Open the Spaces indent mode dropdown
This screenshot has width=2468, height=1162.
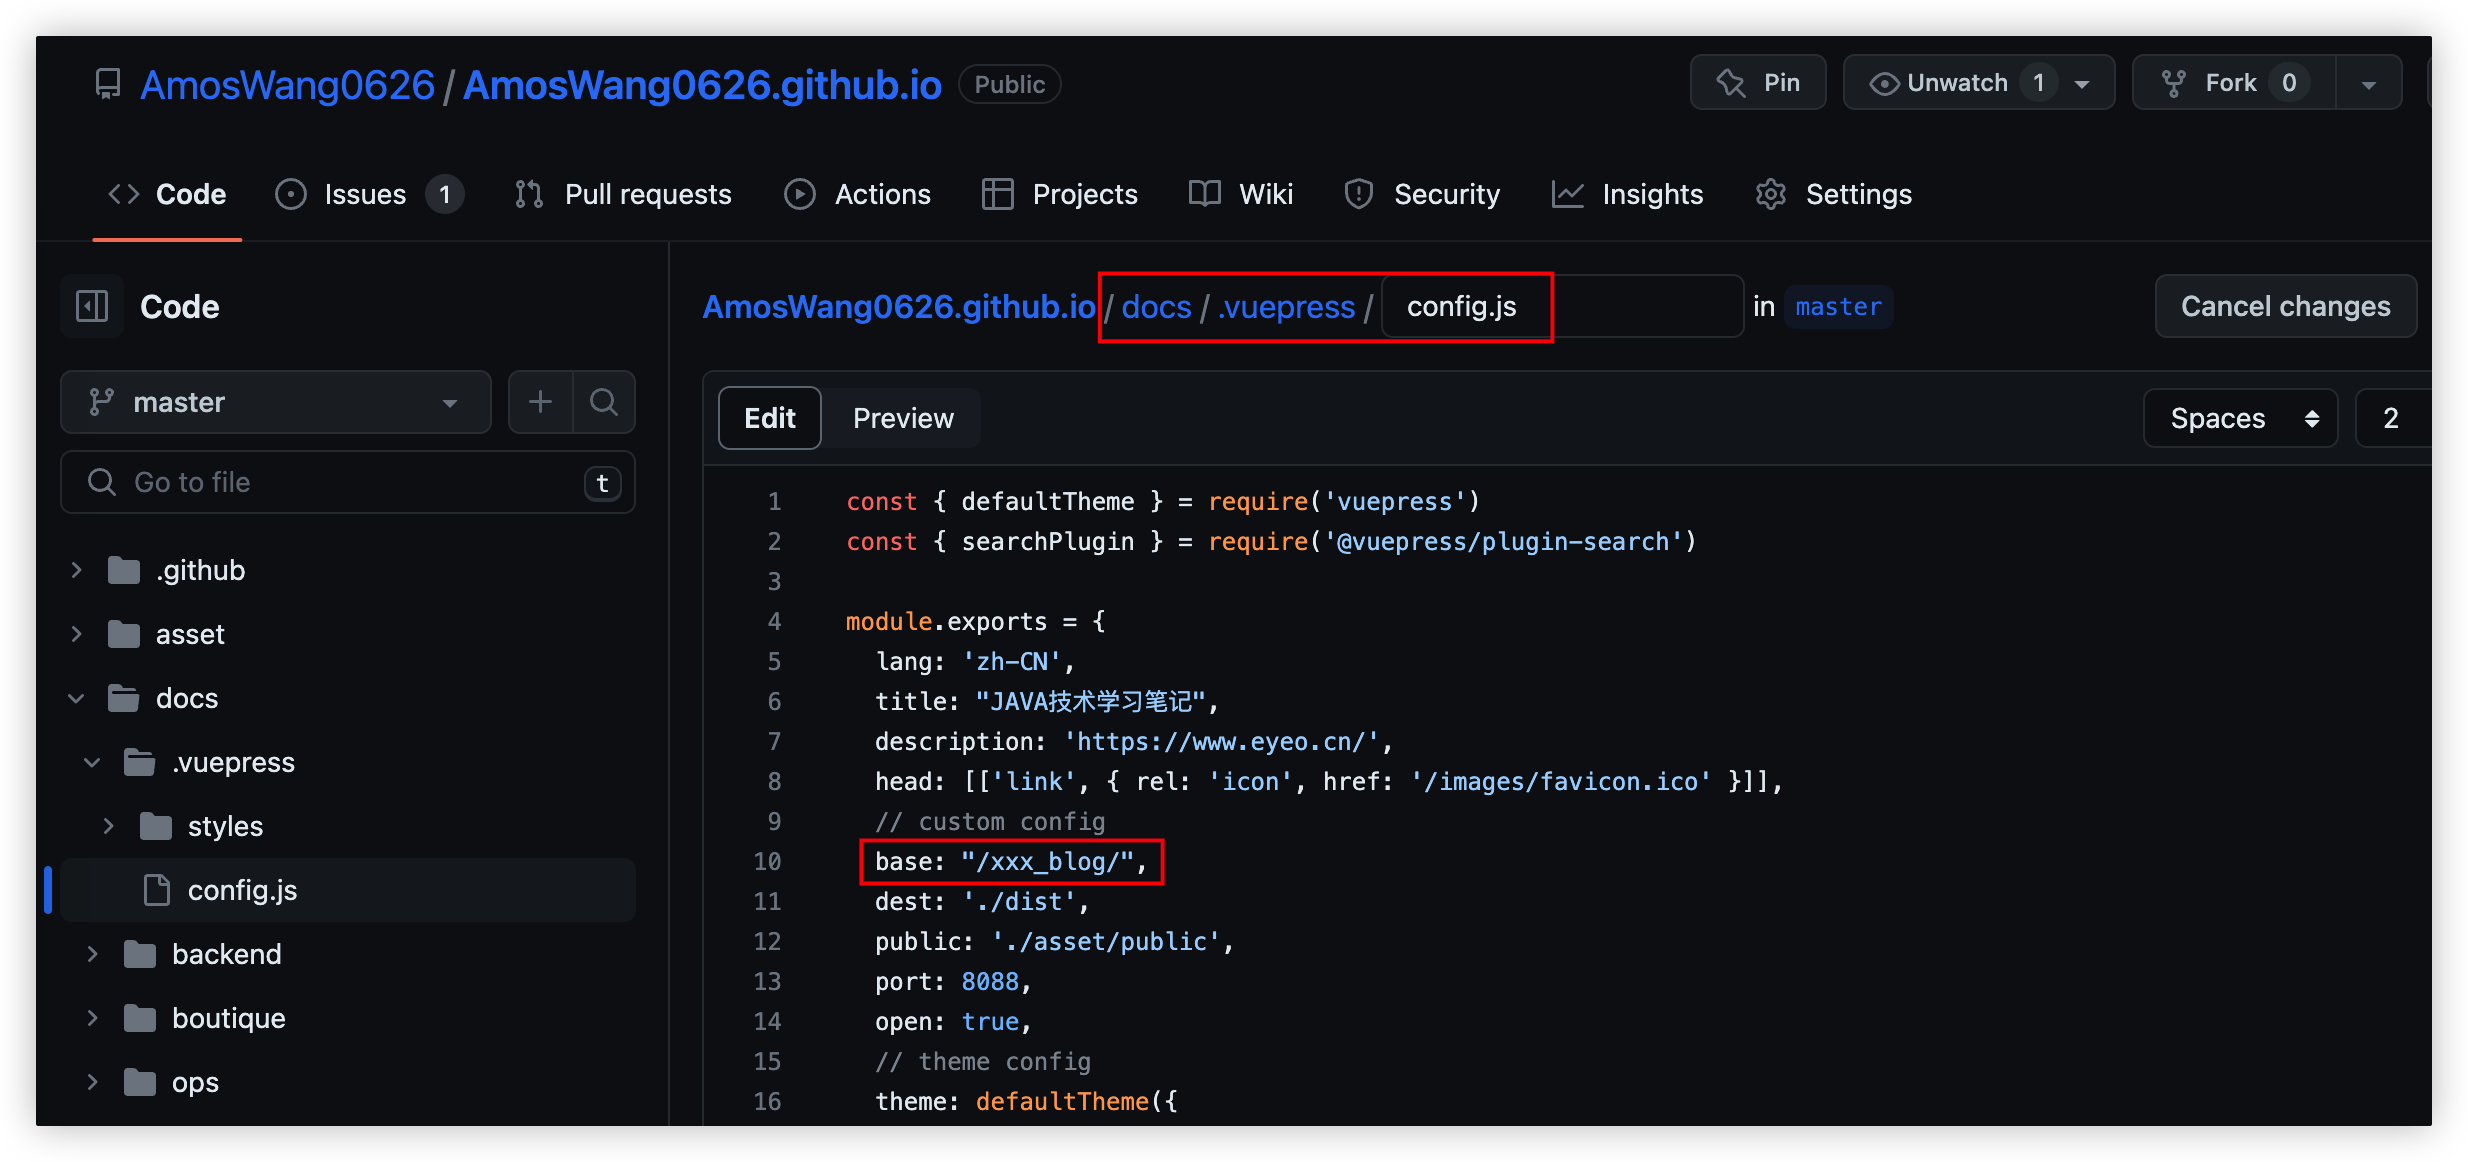point(2240,418)
